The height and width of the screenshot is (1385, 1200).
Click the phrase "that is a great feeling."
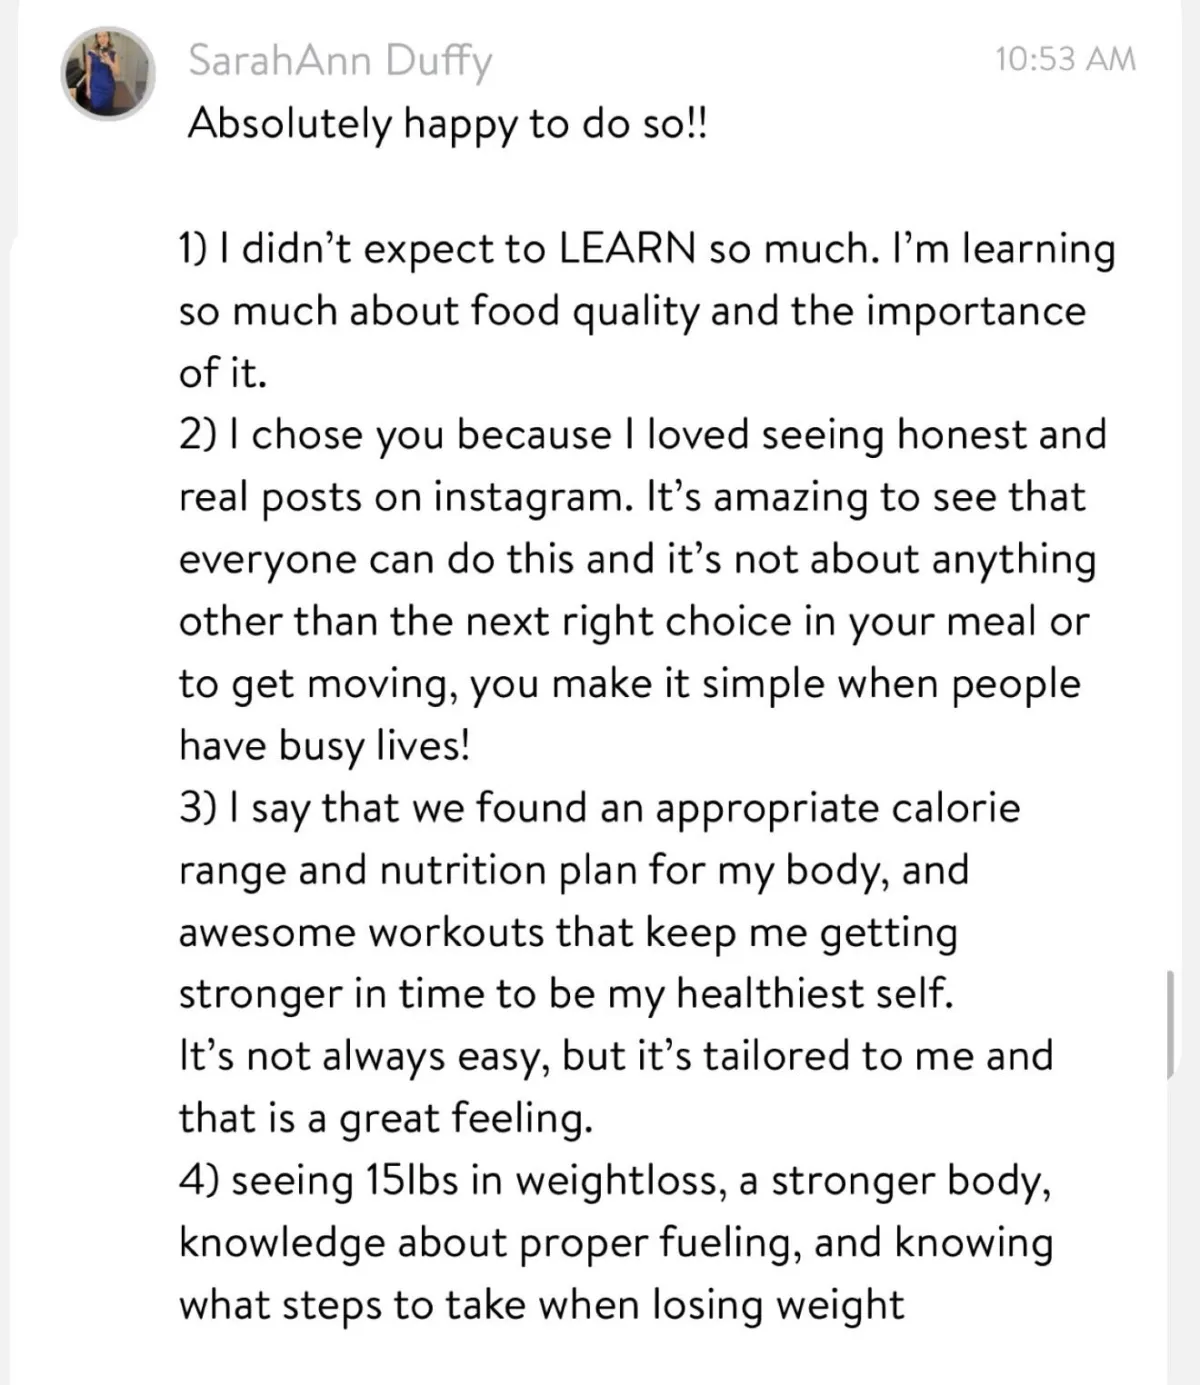[385, 1118]
